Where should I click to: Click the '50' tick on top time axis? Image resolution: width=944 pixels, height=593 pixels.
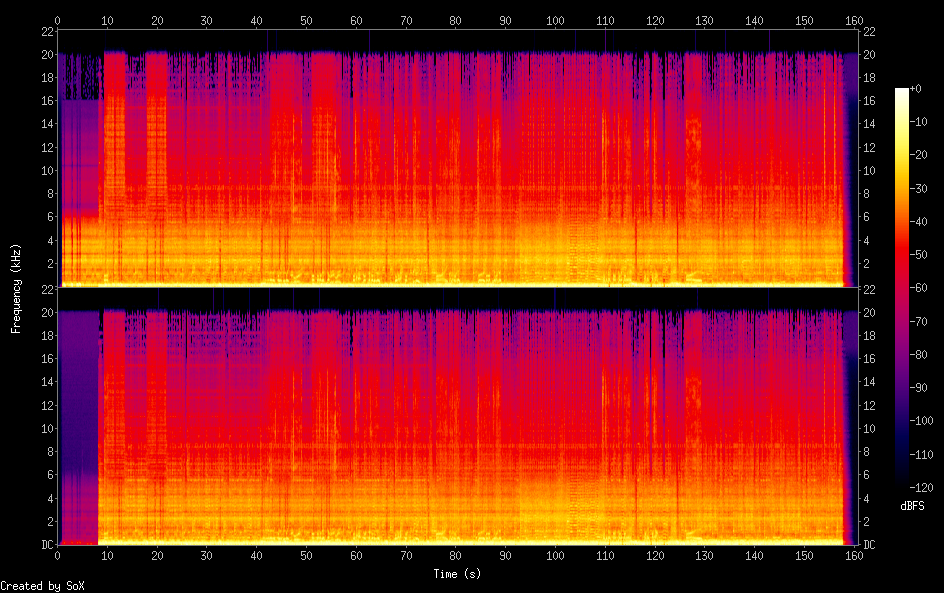306,20
